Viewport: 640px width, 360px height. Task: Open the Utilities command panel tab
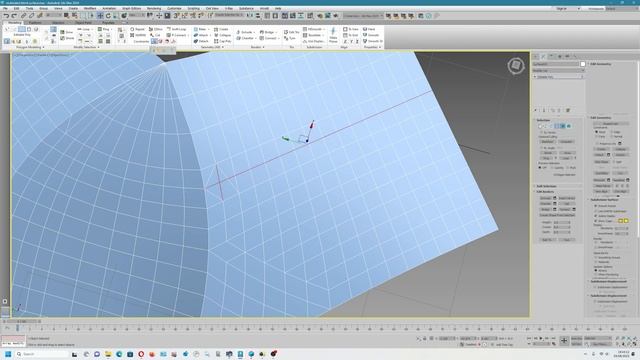[575, 56]
